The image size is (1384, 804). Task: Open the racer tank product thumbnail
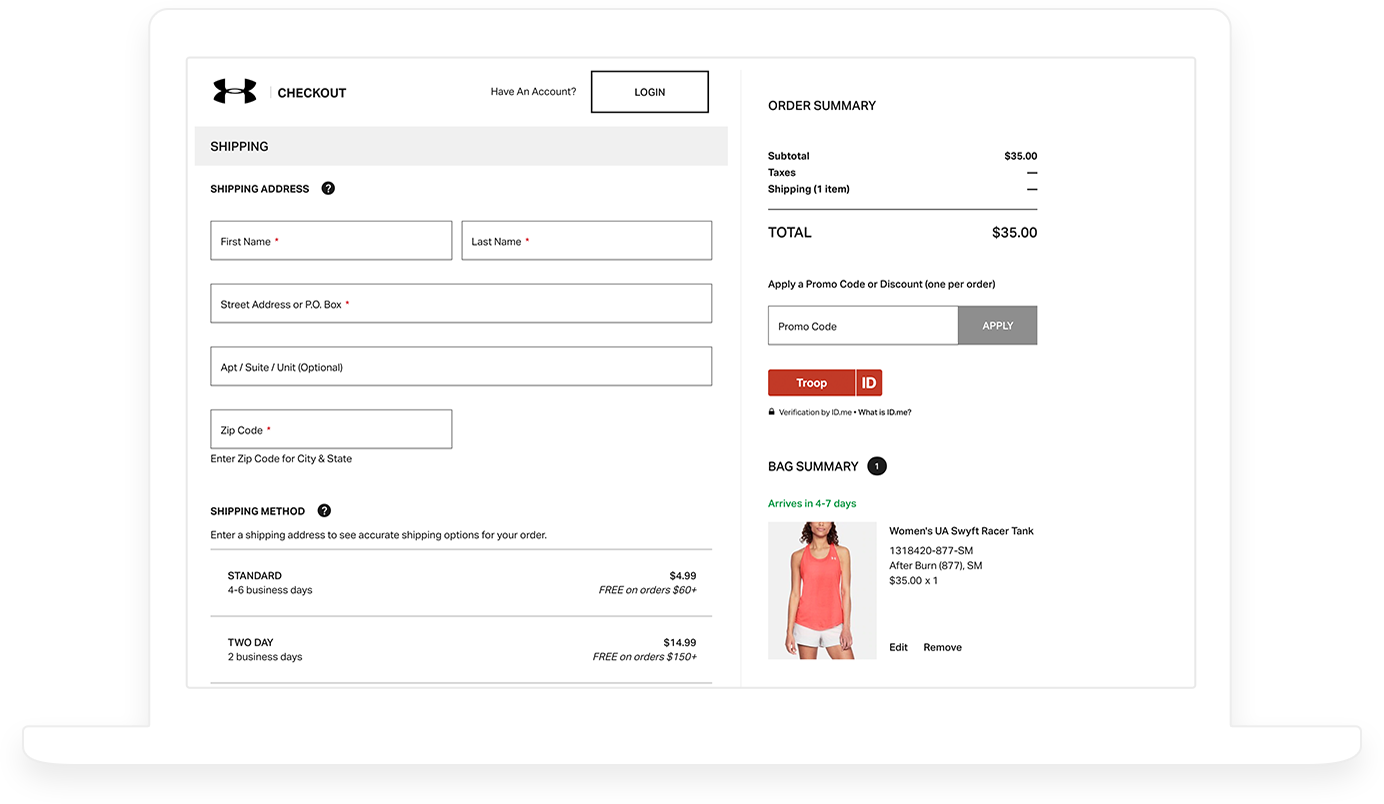[x=822, y=590]
